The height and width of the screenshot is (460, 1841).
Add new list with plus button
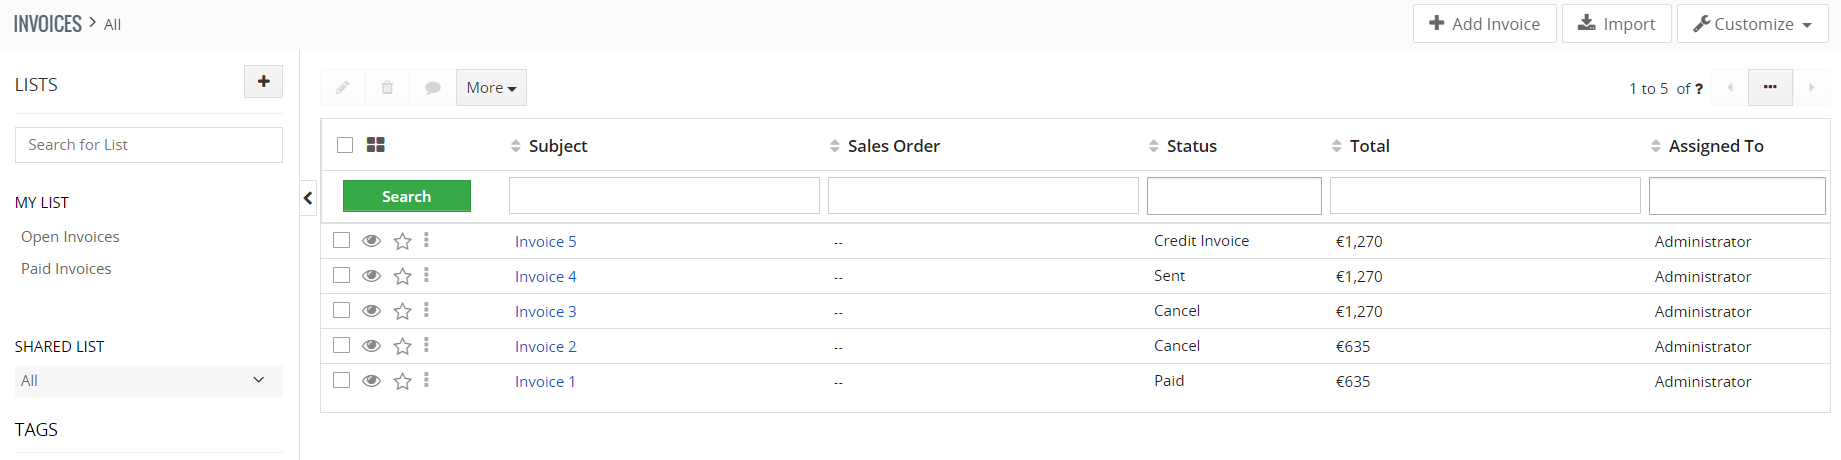tap(263, 81)
